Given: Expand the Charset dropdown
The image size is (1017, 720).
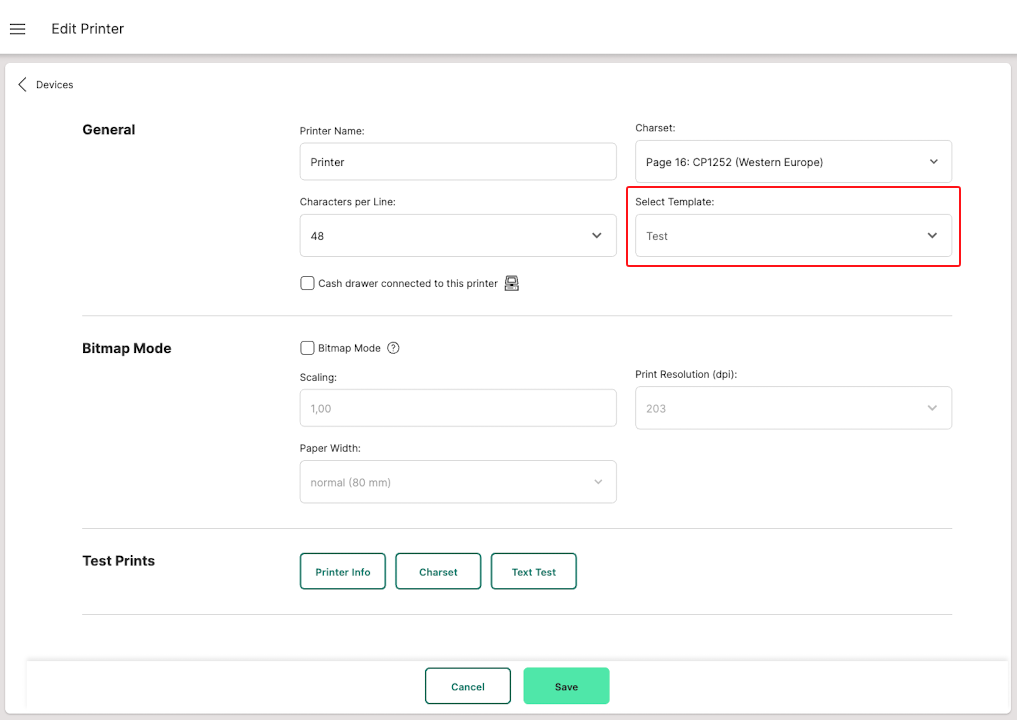Looking at the screenshot, I should [x=793, y=162].
